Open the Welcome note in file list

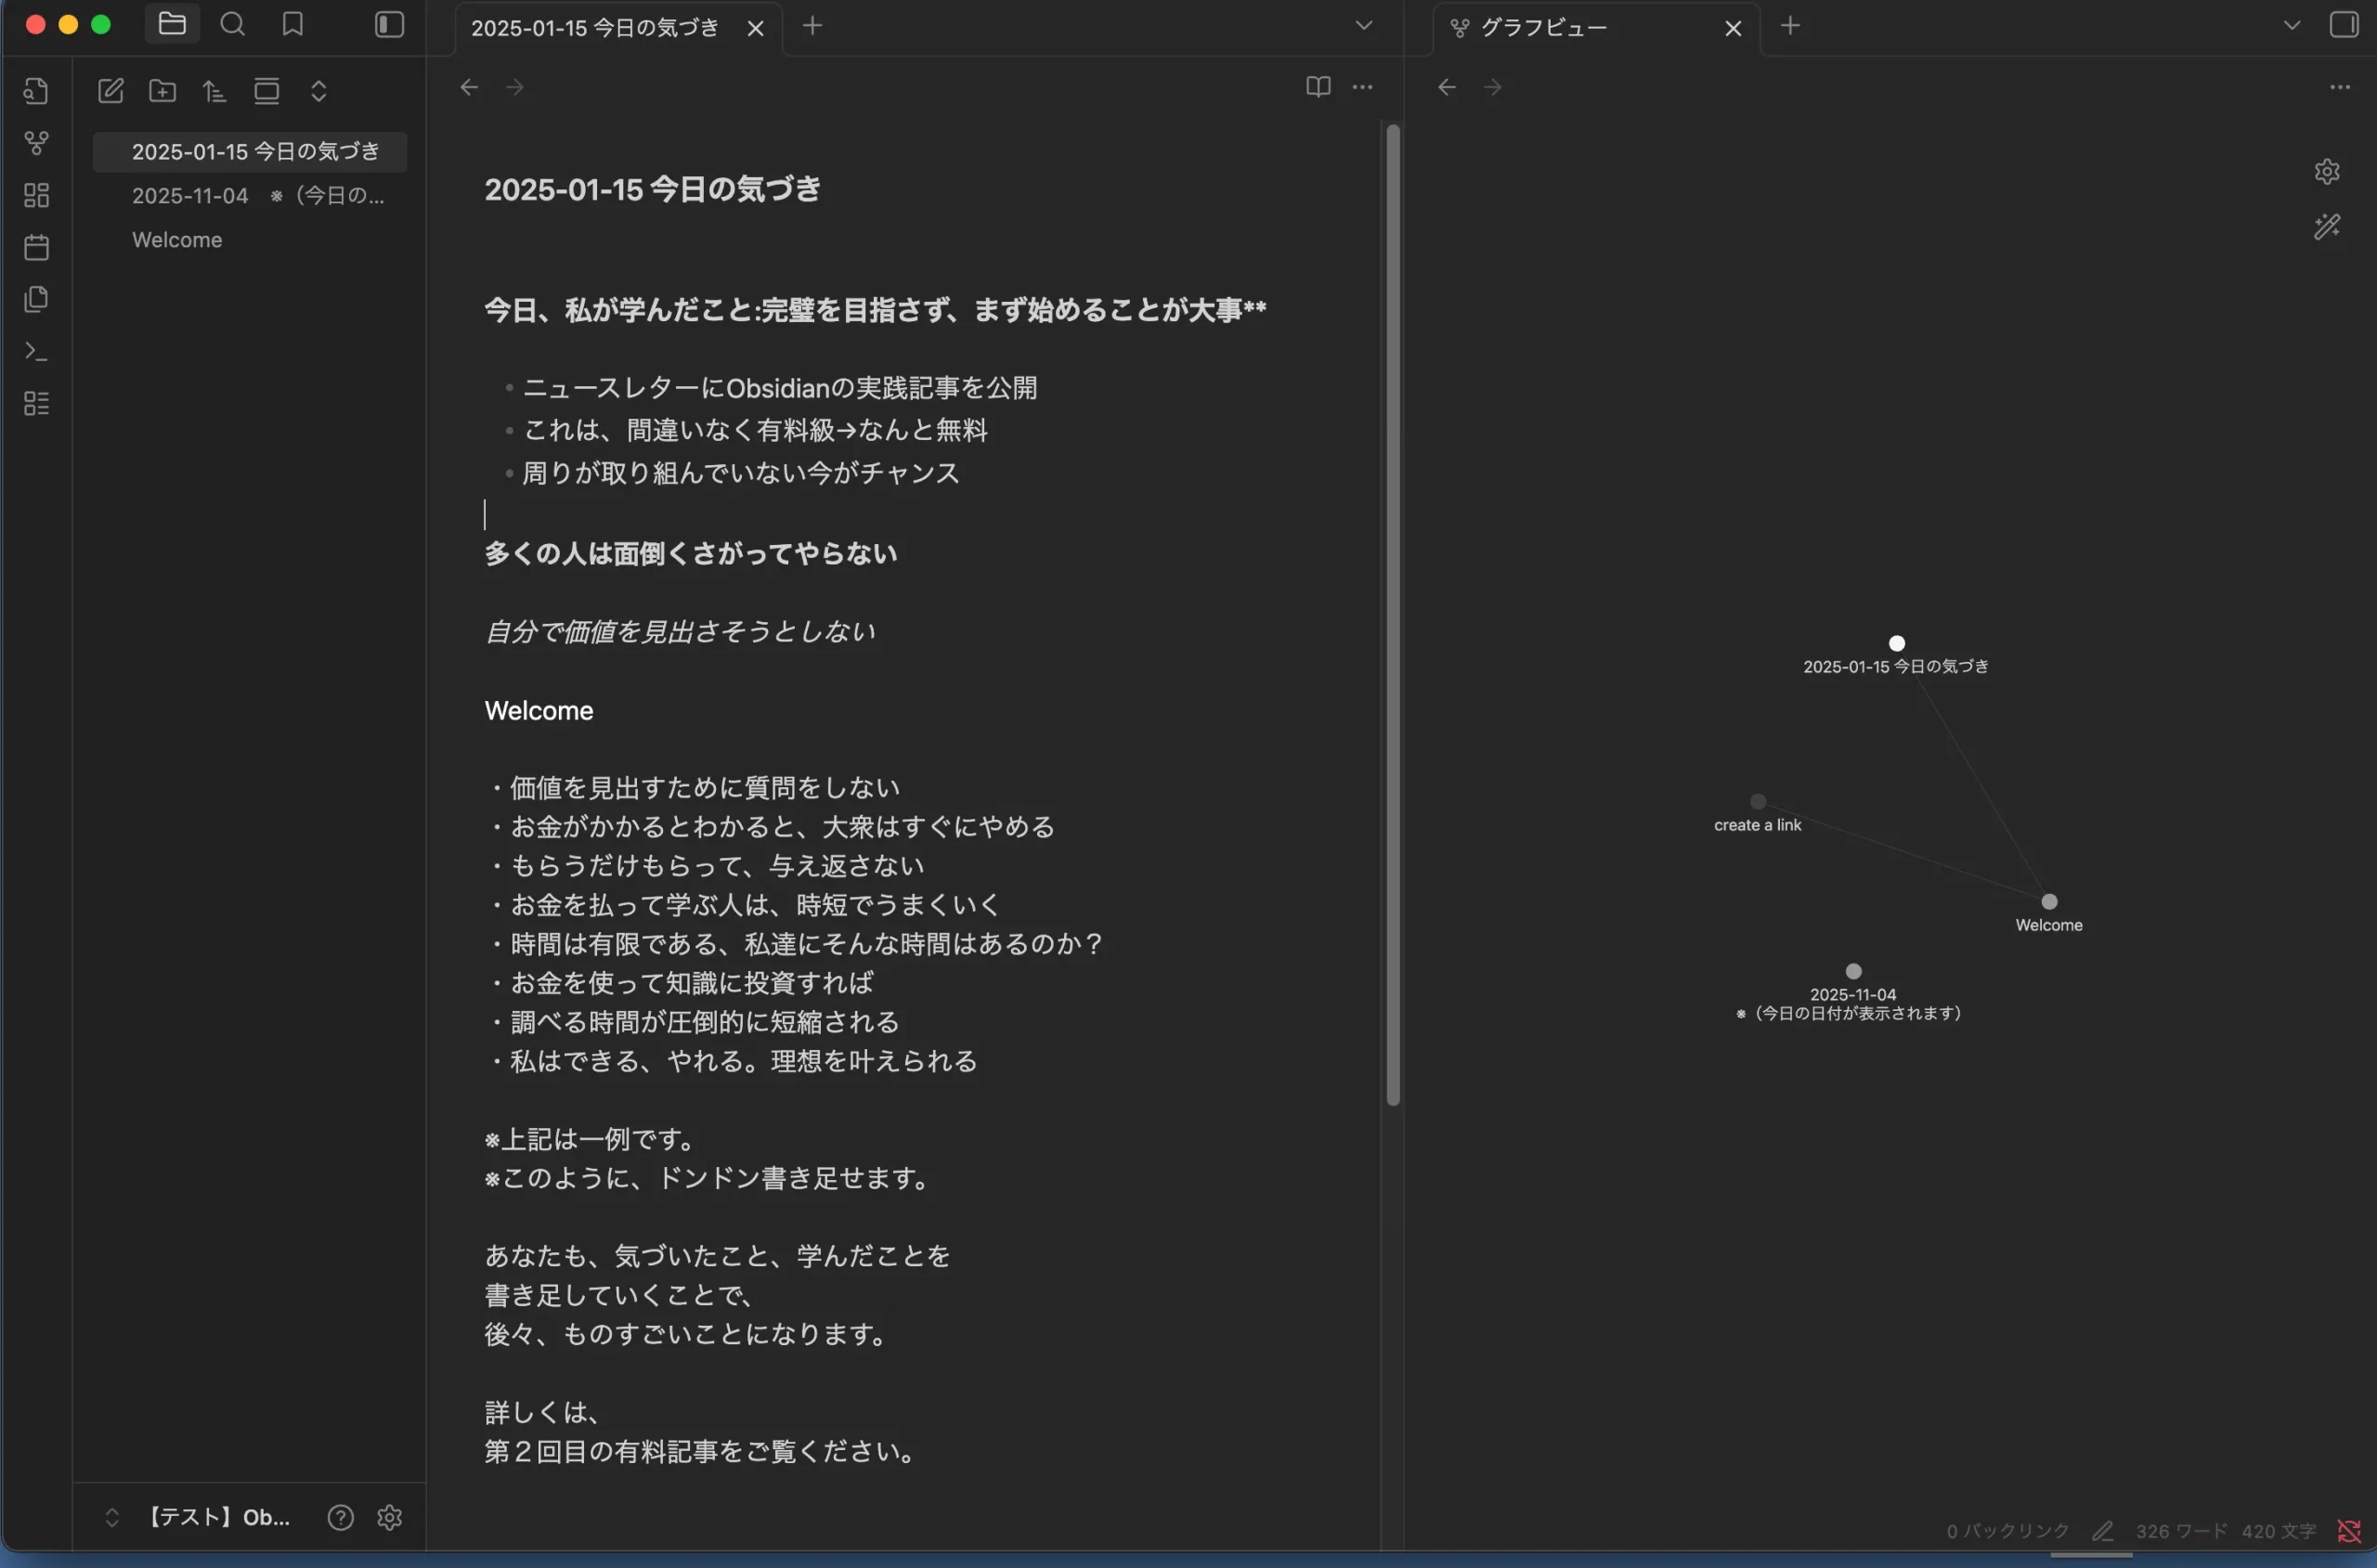point(250,239)
